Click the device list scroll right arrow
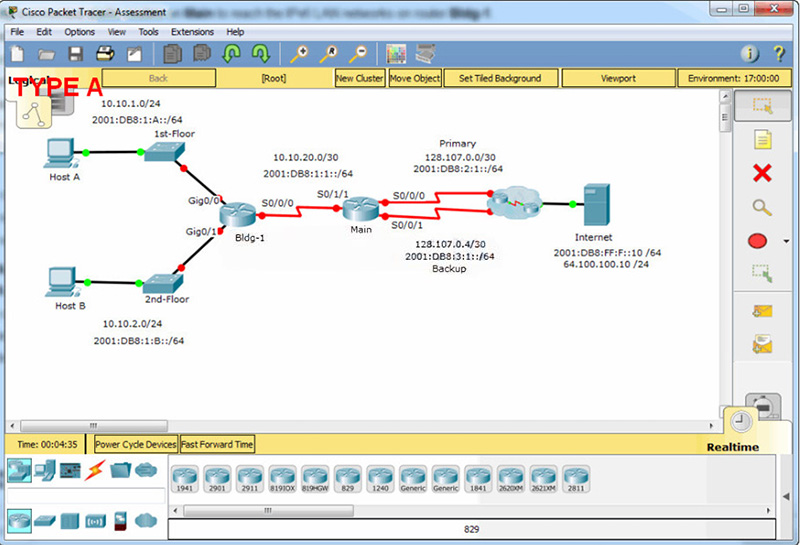The image size is (800, 545). [x=768, y=510]
